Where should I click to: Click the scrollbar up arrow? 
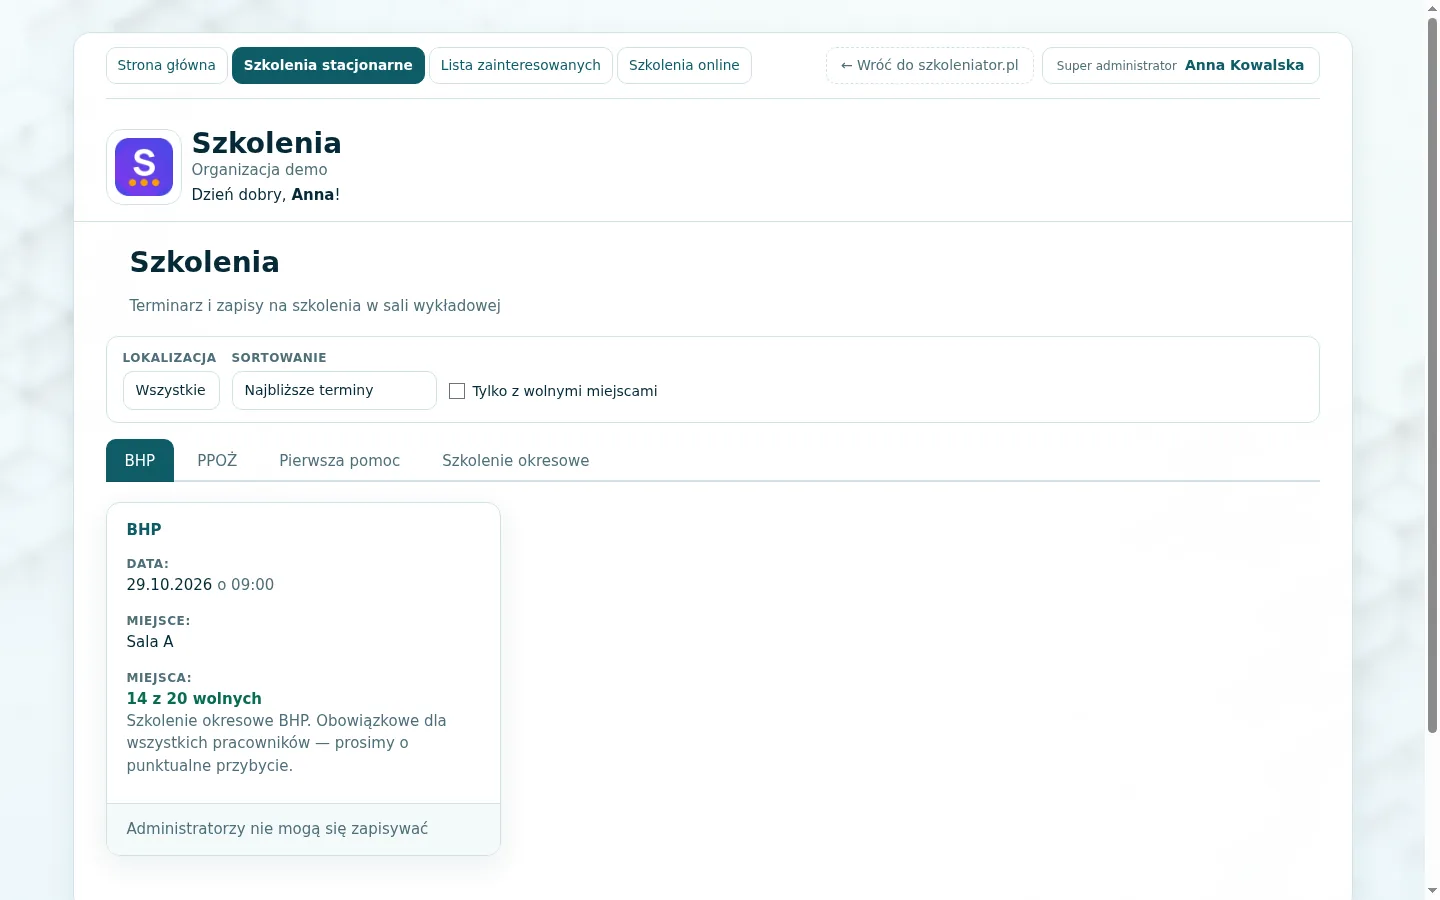[x=1432, y=8]
